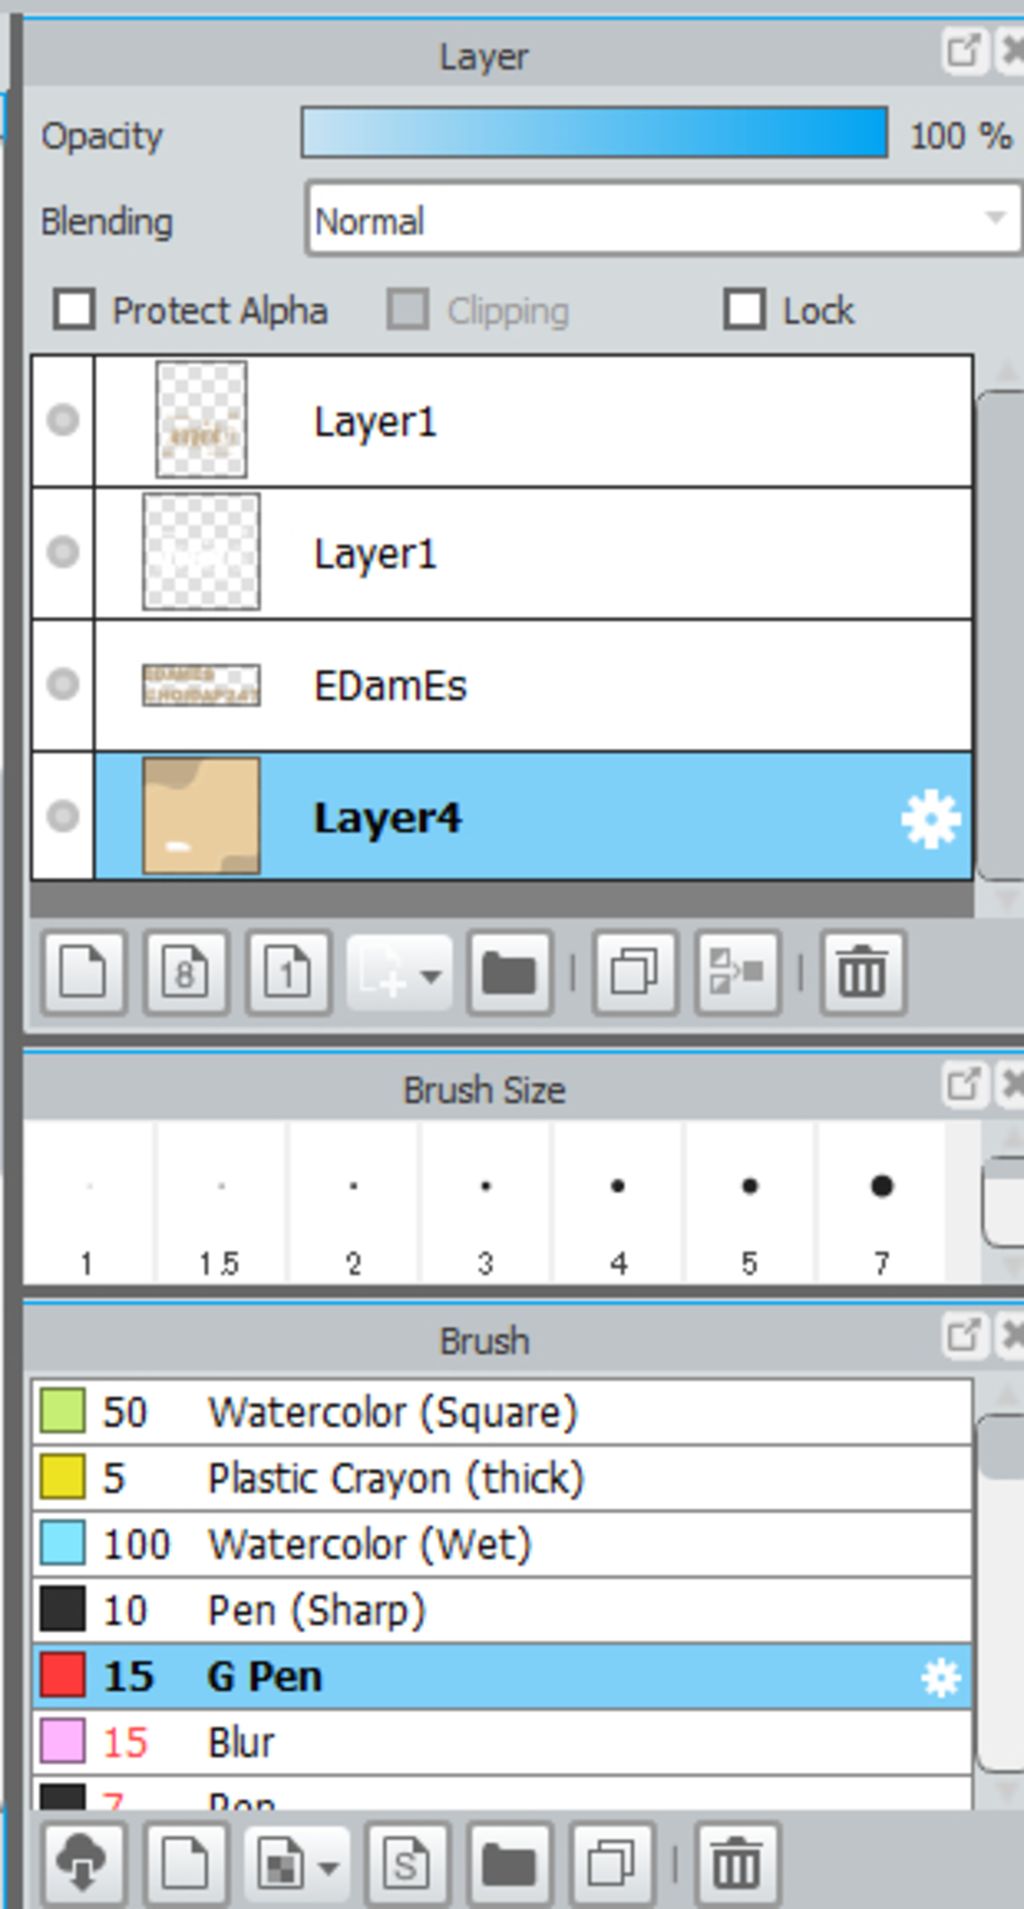Open Layer4 settings gear

[930, 819]
